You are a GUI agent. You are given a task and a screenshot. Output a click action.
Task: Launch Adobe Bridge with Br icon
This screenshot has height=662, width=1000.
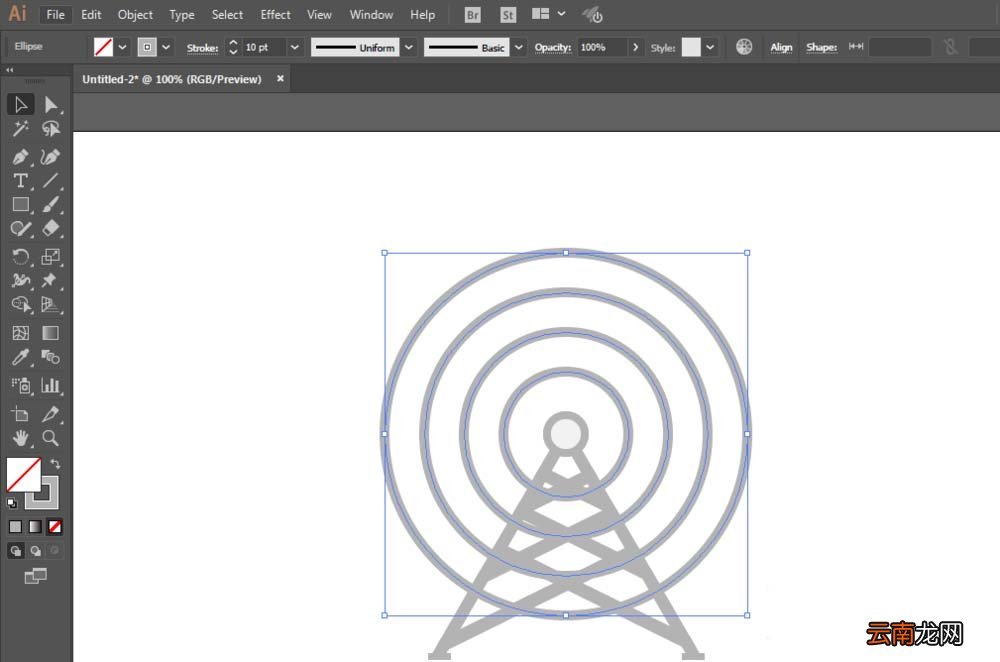[x=473, y=15]
